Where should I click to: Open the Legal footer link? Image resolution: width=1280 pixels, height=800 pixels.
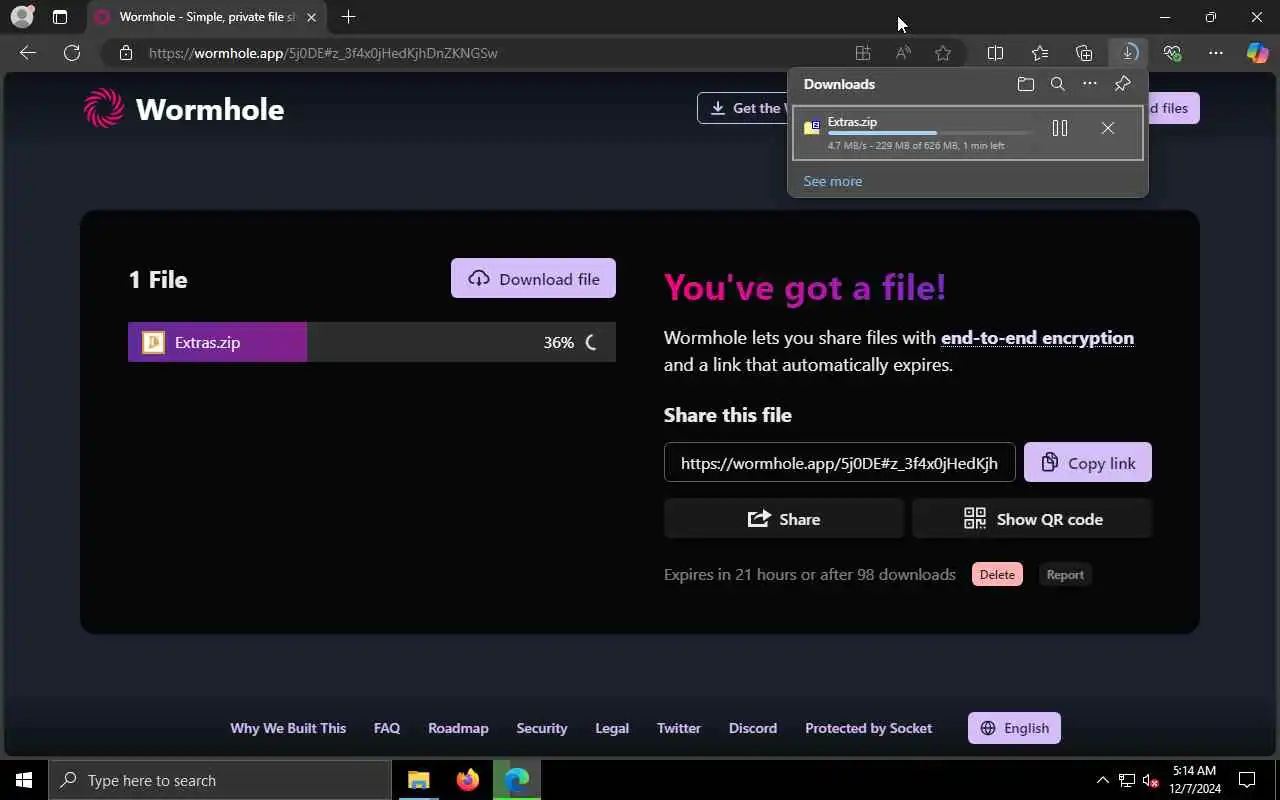tap(612, 728)
